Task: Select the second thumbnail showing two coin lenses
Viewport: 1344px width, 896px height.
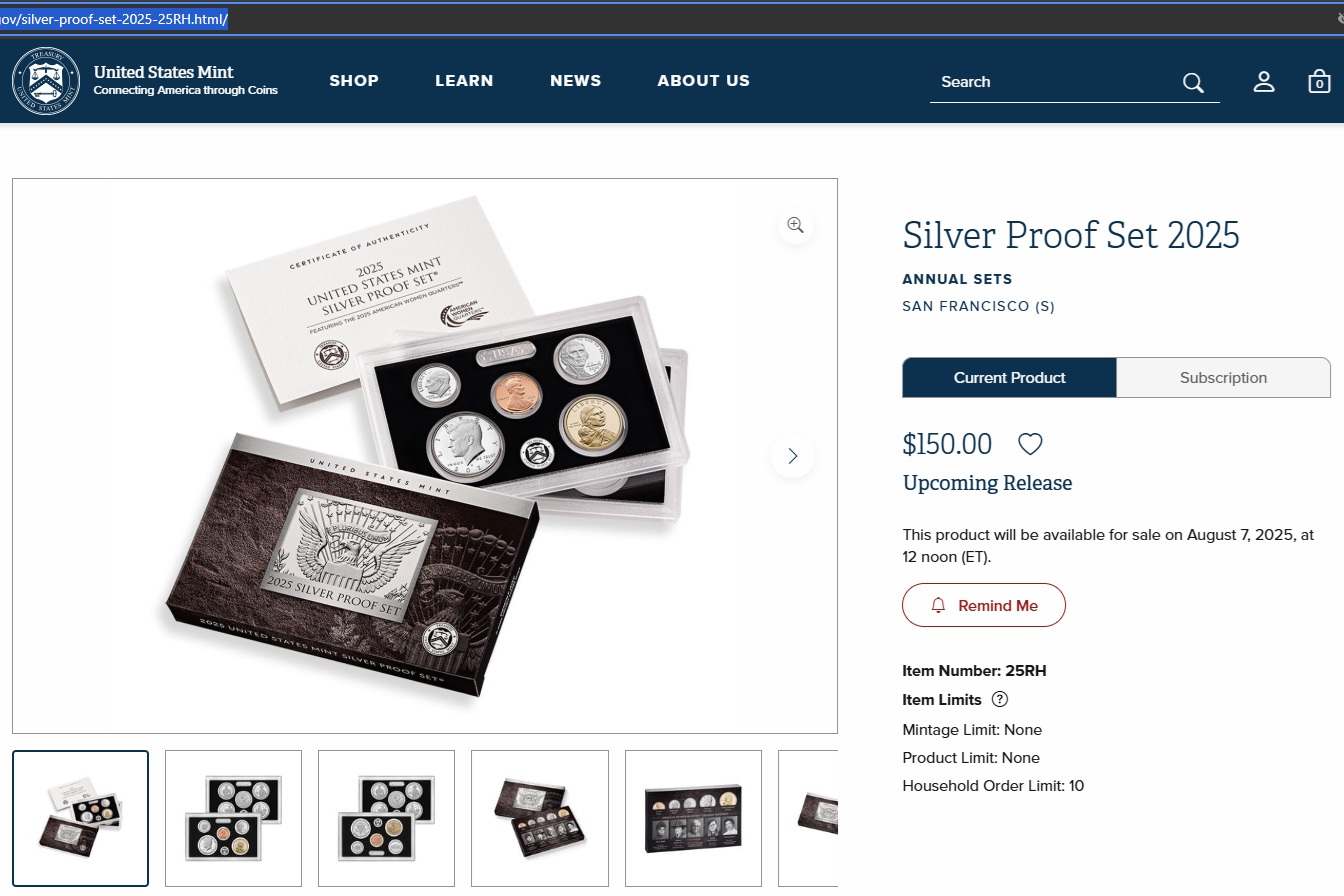Action: point(233,818)
